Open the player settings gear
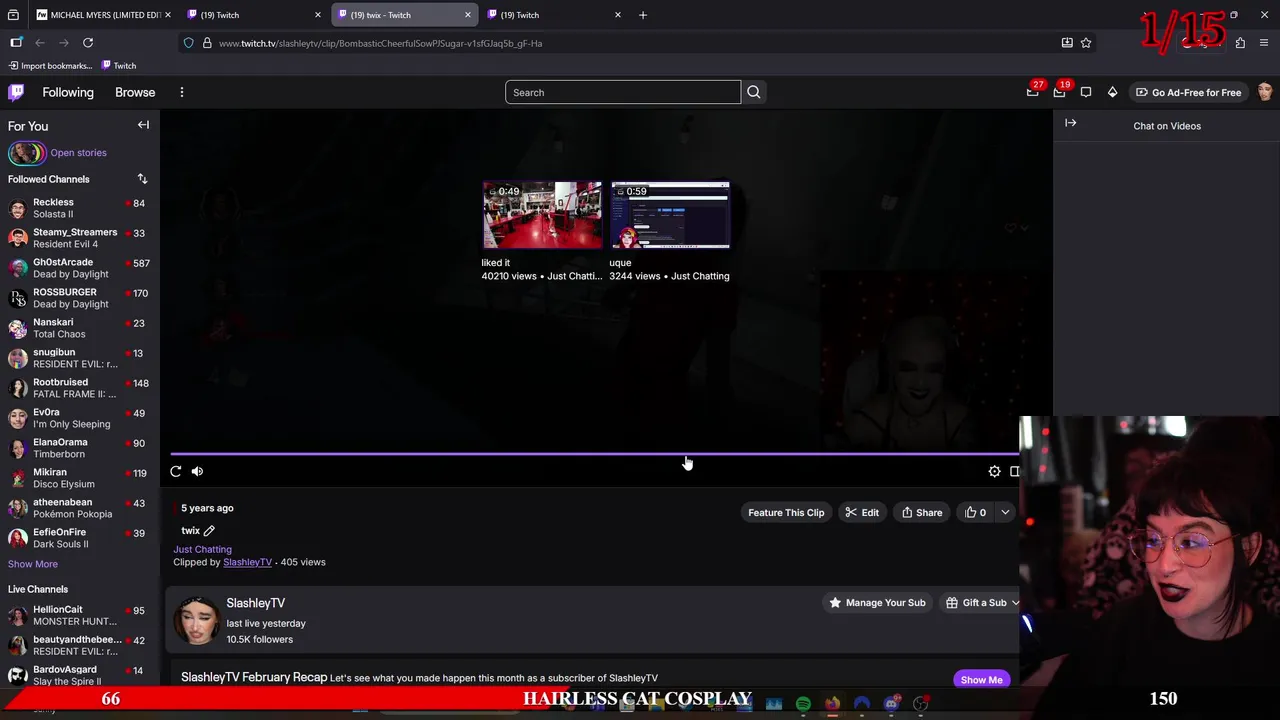This screenshot has height=720, width=1280. (994, 471)
